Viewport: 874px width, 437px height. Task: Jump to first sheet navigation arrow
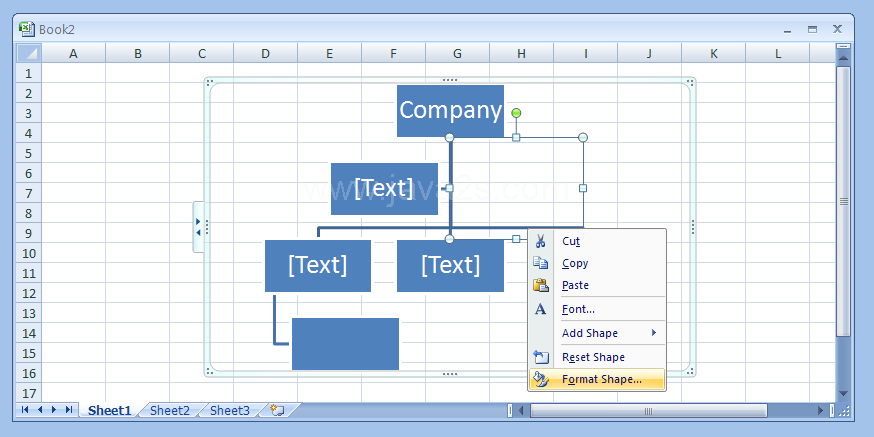[25, 410]
